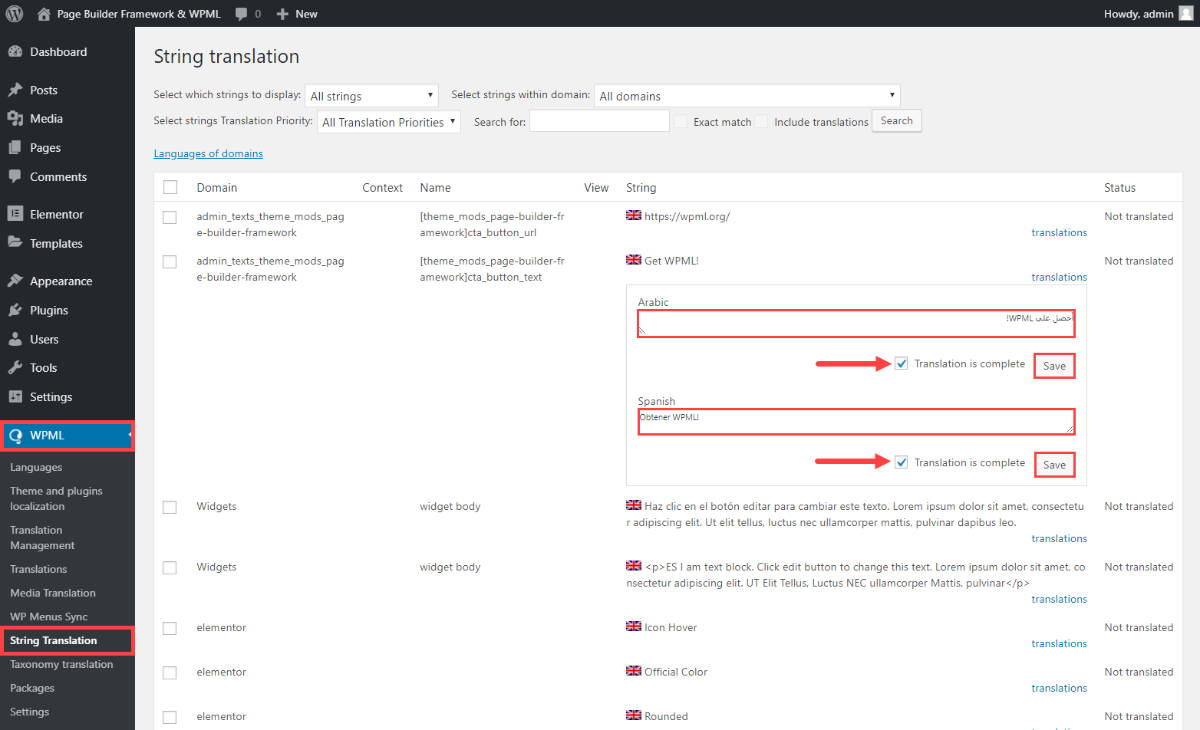Click UK flag beside Icon Hover string

[633, 627]
